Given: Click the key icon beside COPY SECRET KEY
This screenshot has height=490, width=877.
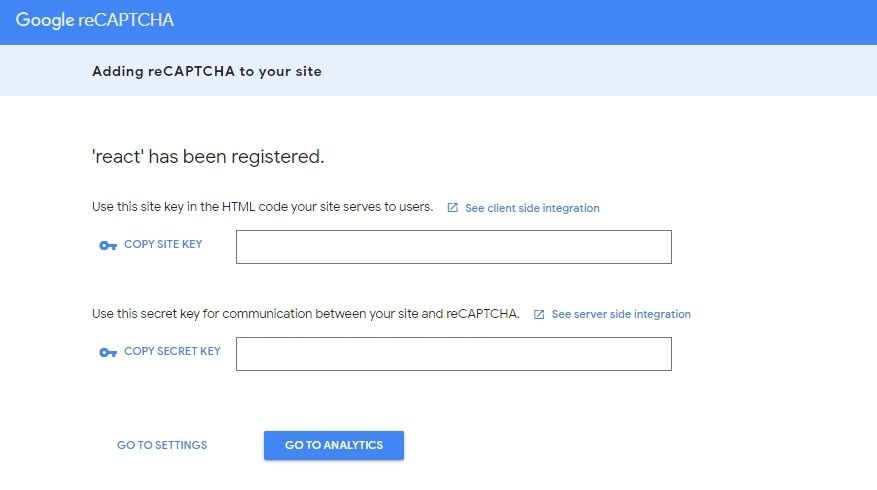Looking at the screenshot, I should [108, 352].
